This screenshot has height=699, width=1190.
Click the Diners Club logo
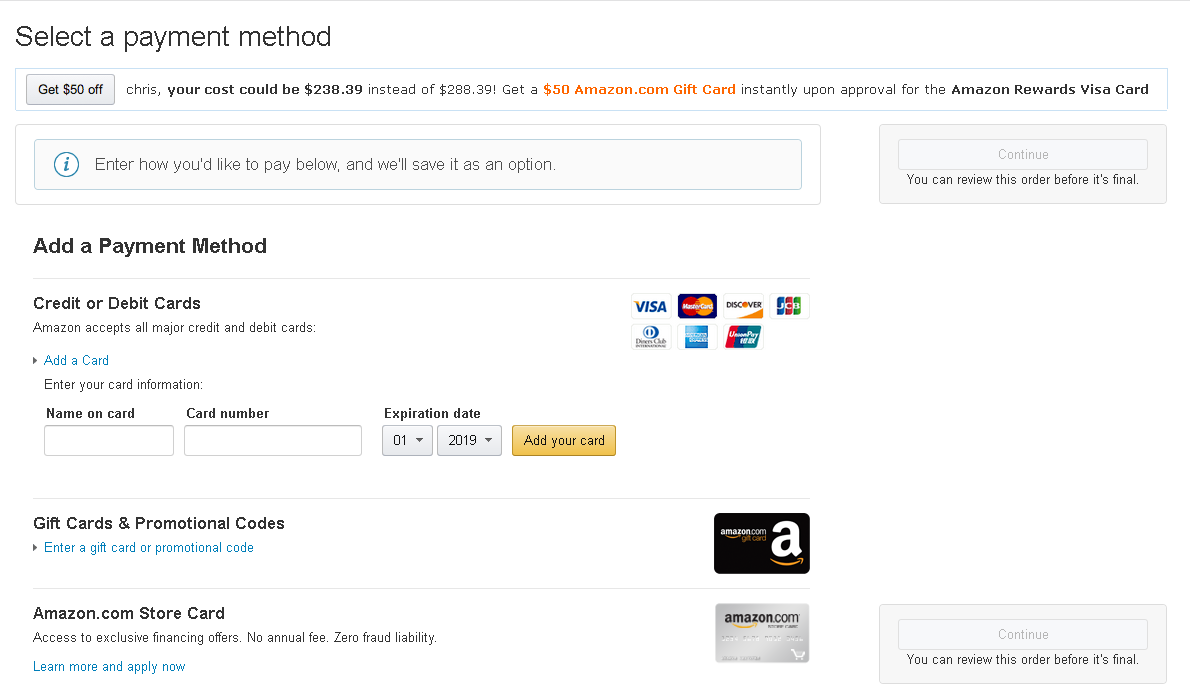(651, 337)
